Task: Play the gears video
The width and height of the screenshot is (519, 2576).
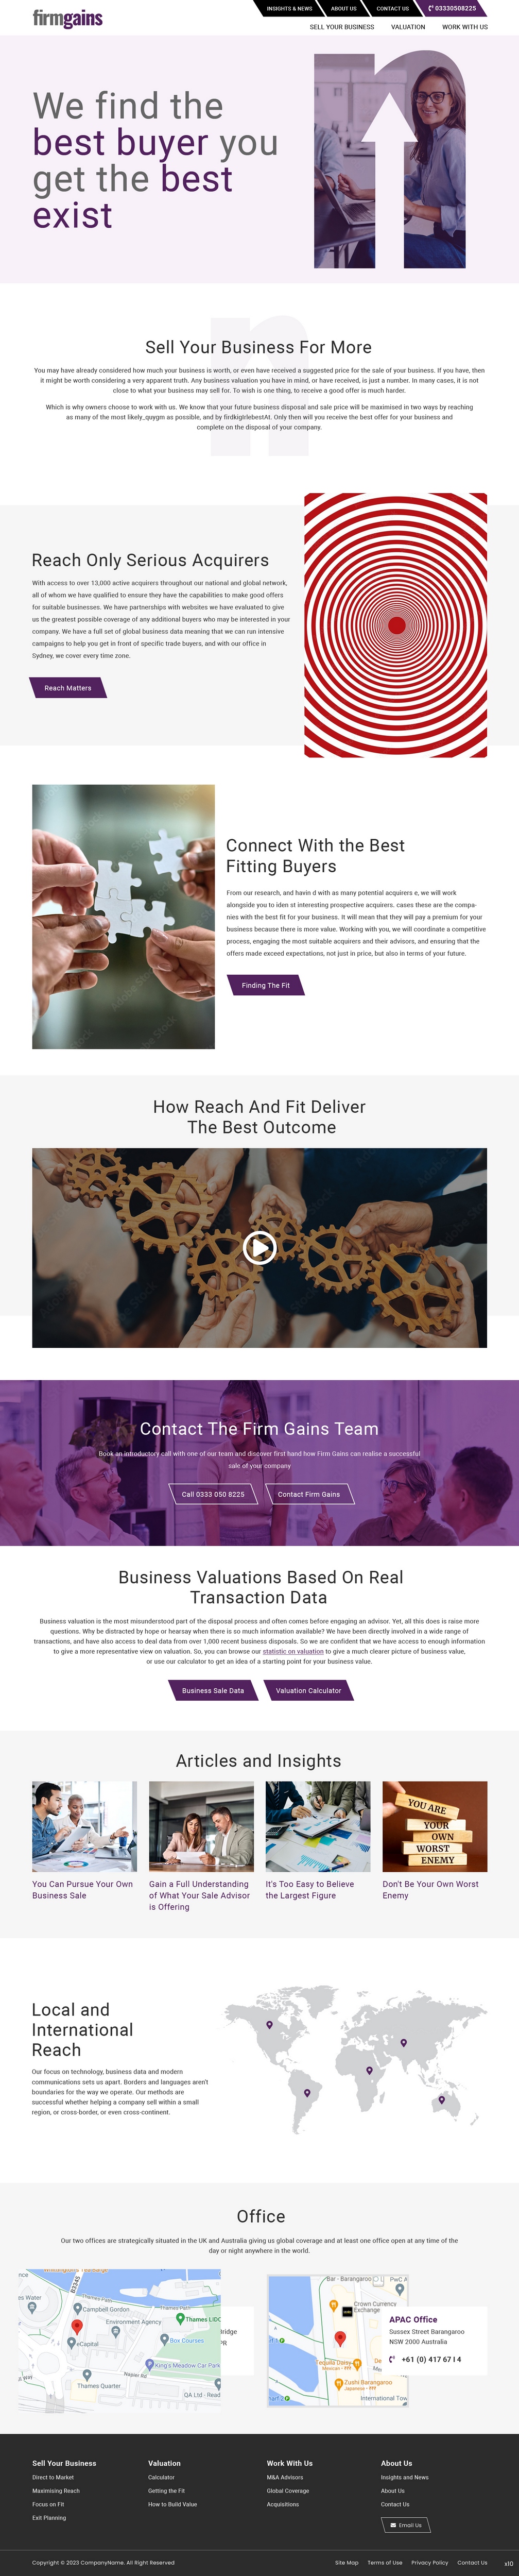Action: (259, 1247)
